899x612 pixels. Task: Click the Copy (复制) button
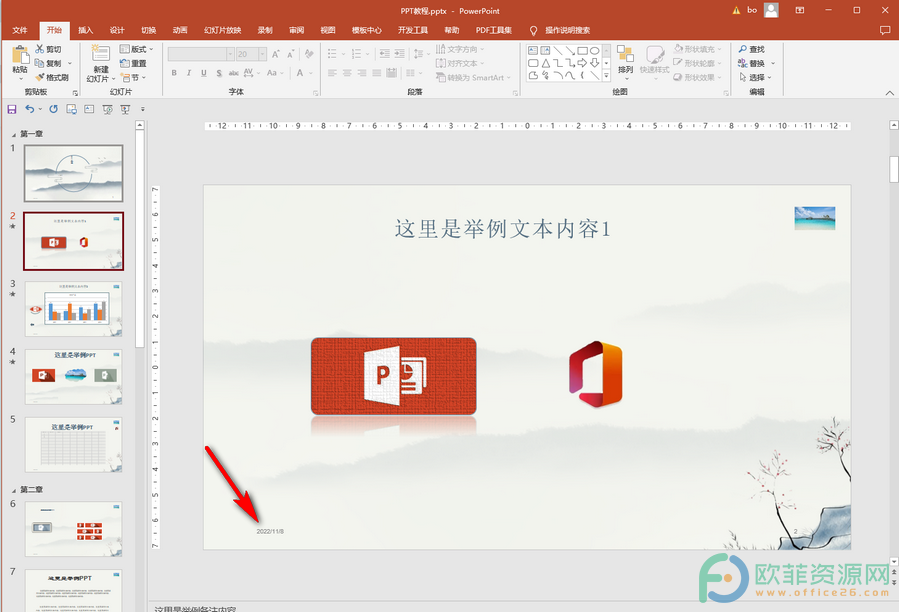click(48, 63)
